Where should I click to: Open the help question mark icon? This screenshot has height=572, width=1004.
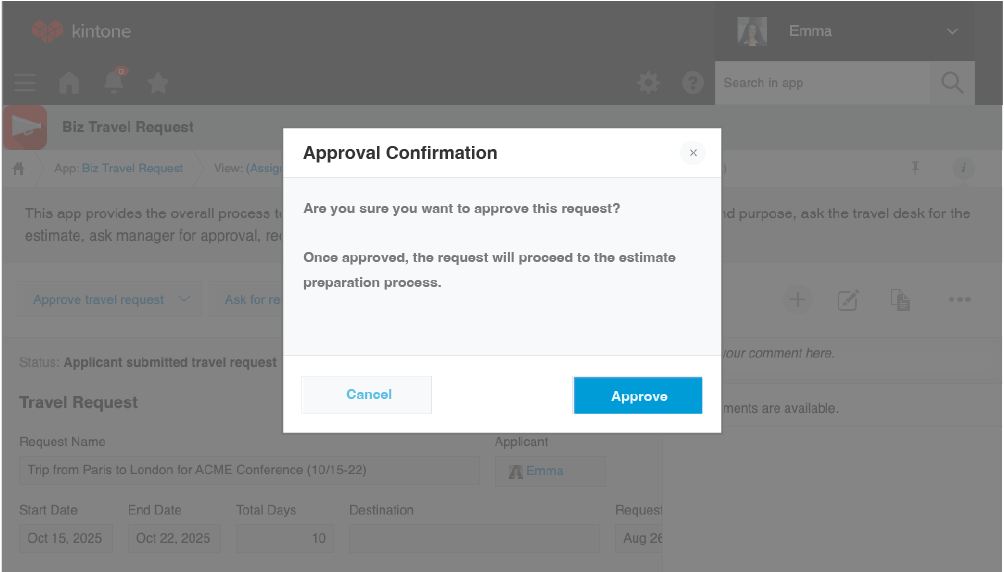pos(693,83)
